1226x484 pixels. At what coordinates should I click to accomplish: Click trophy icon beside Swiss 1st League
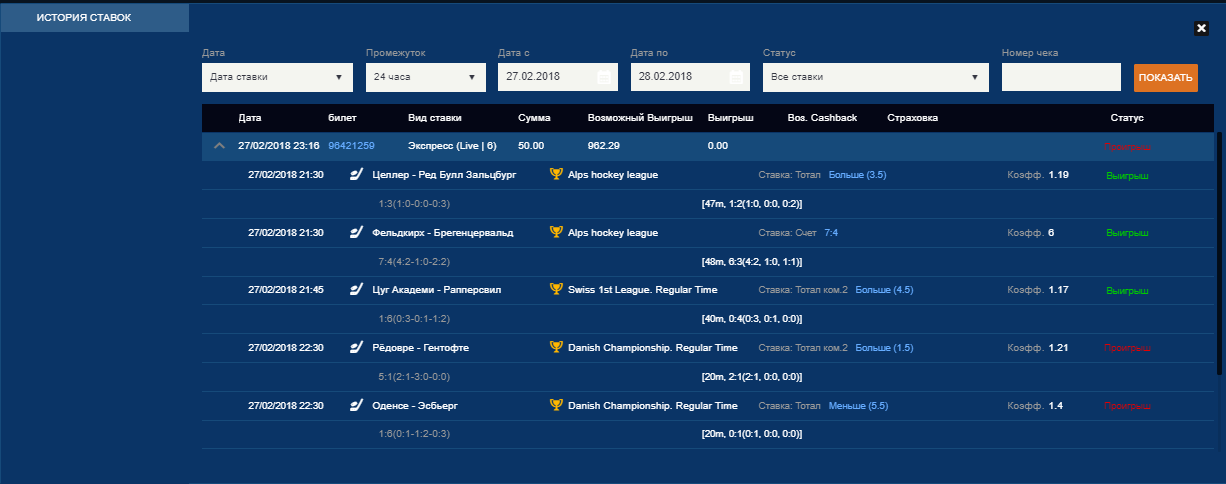556,290
